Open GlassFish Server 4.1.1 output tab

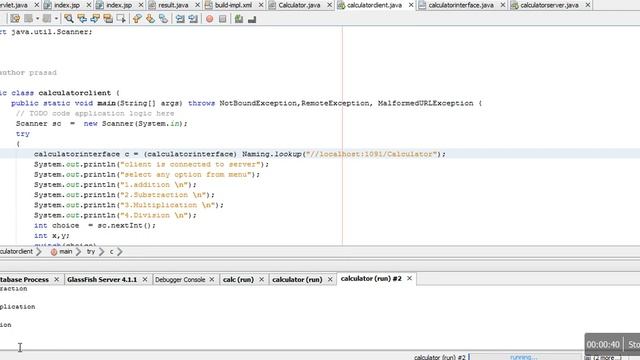click(102, 280)
